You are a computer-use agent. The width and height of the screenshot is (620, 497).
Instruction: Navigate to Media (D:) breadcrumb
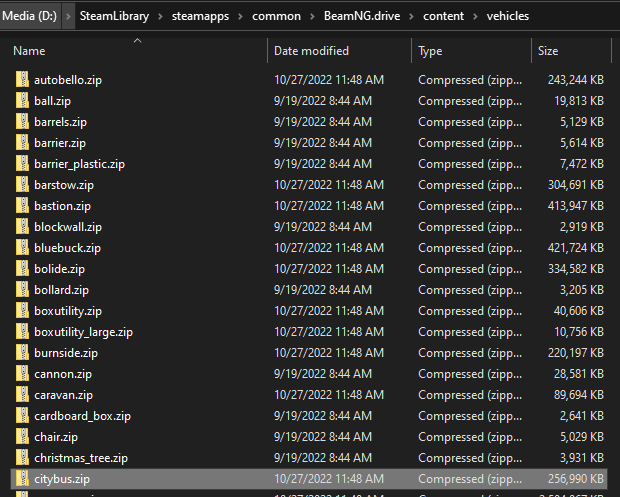coord(30,16)
